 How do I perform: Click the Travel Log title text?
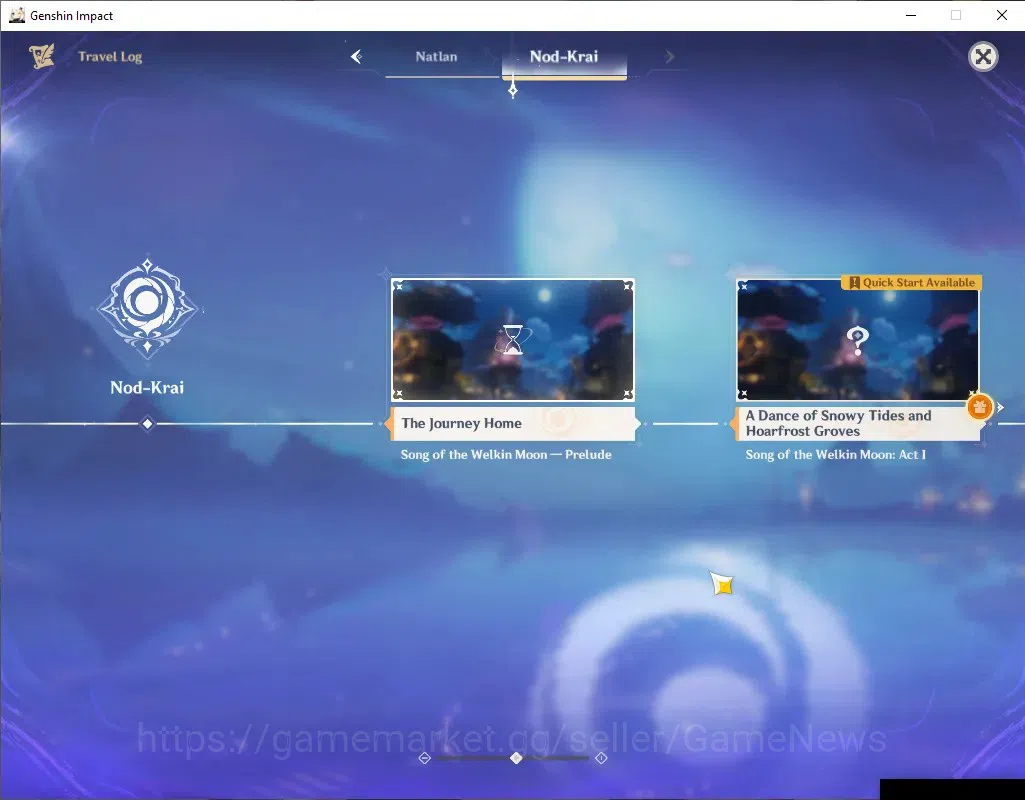coord(110,57)
